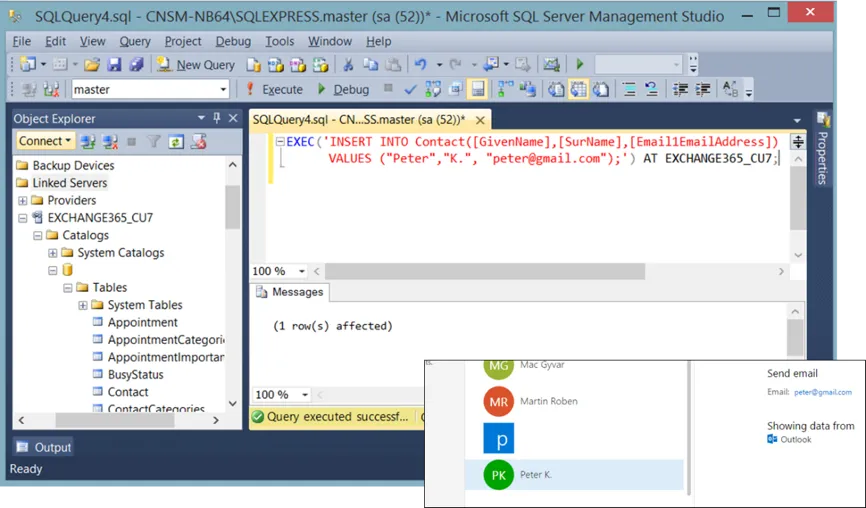Uncomment the selected lines icon
Screen dimensions: 866x508
652,89
